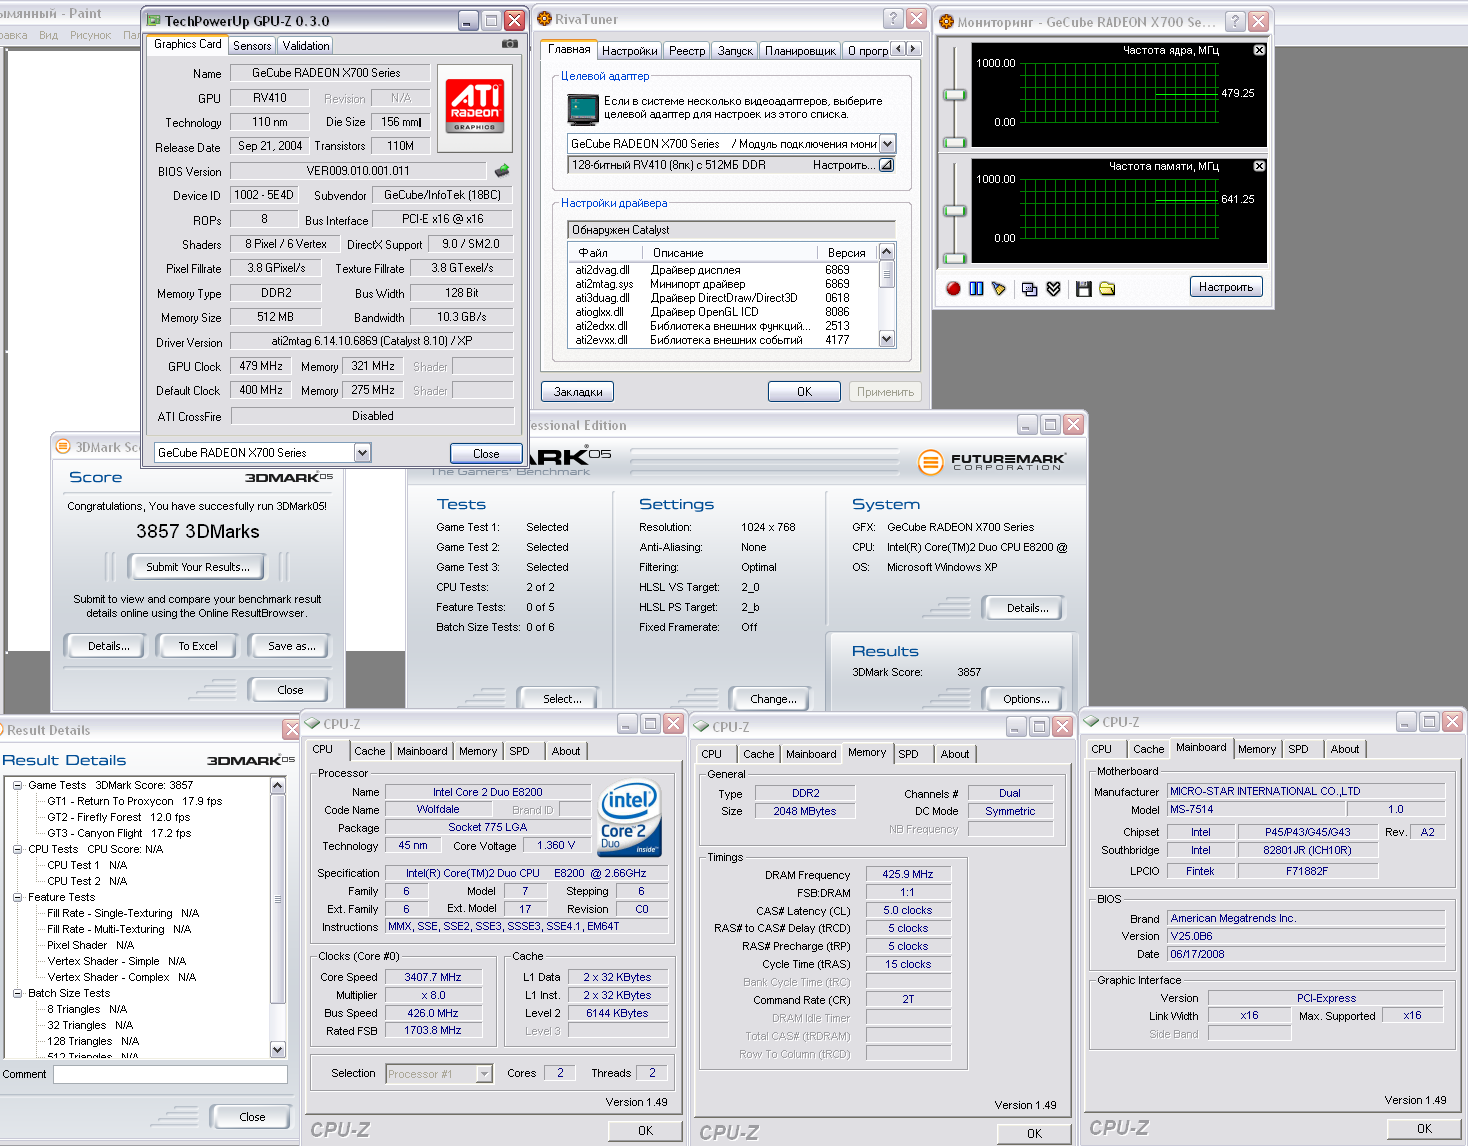Viewport: 1468px width, 1146px height.
Task: Click the overlapping windows icon in monitoring toolbar
Action: (1030, 289)
